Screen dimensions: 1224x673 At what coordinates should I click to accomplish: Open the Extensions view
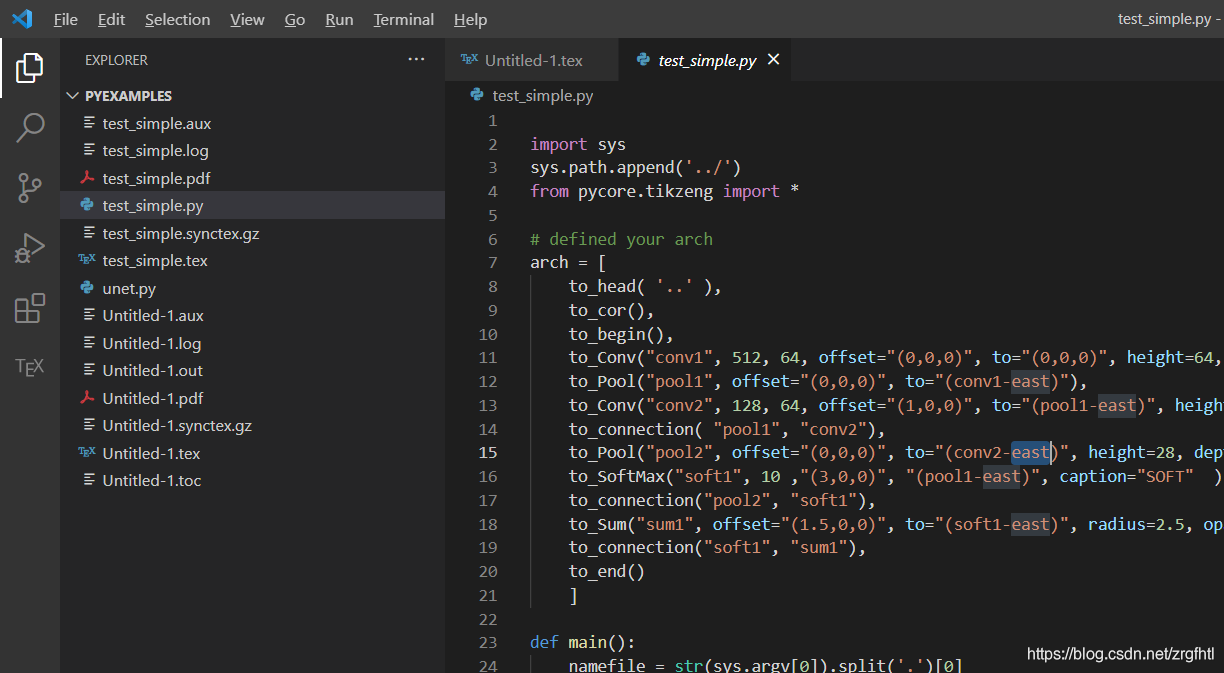(x=30, y=308)
